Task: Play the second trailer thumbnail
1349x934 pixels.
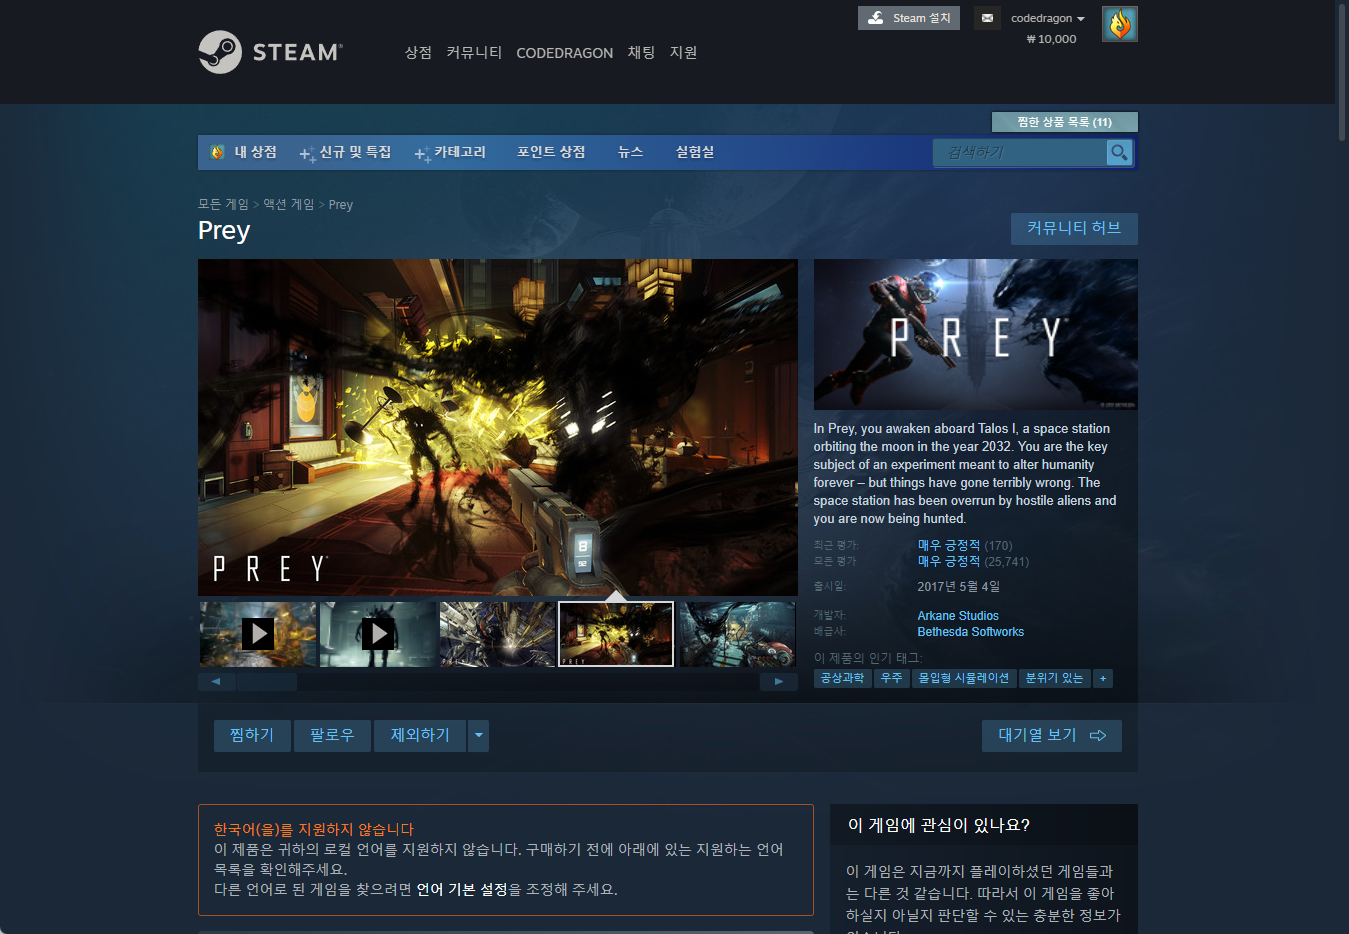Action: [x=378, y=633]
